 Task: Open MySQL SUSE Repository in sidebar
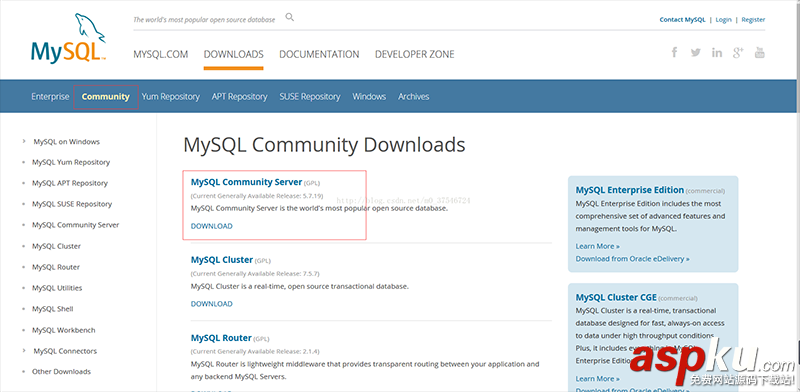(72, 204)
